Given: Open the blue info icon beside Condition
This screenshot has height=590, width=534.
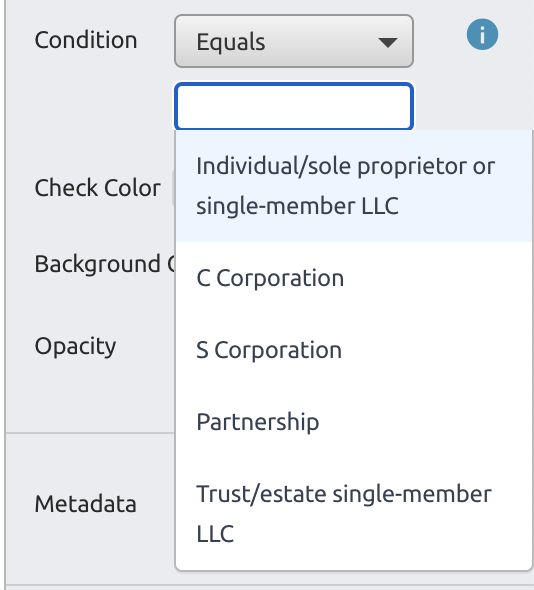Looking at the screenshot, I should tap(482, 34).
